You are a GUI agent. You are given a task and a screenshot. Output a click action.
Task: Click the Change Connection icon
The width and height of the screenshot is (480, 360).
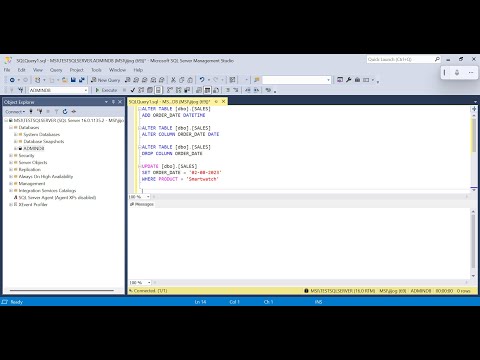click(x=21, y=90)
